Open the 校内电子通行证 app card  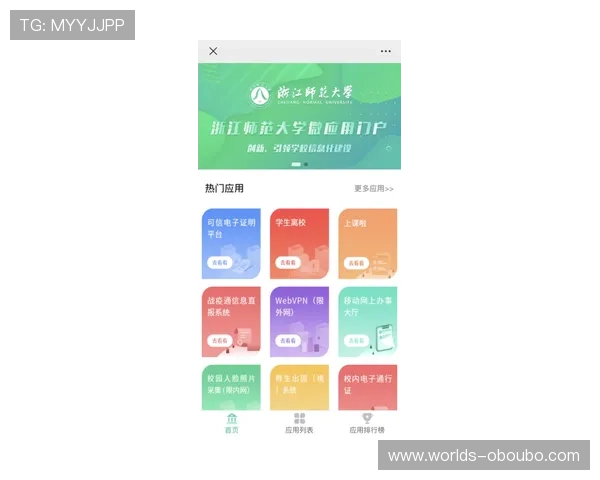(367, 387)
